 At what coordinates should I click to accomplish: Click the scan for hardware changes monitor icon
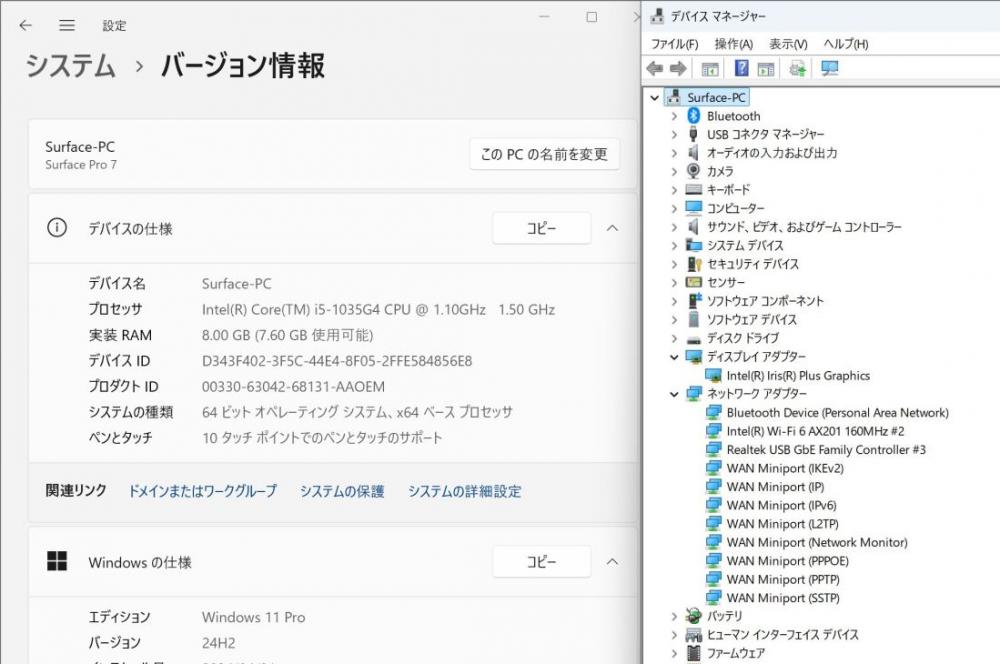coord(830,68)
